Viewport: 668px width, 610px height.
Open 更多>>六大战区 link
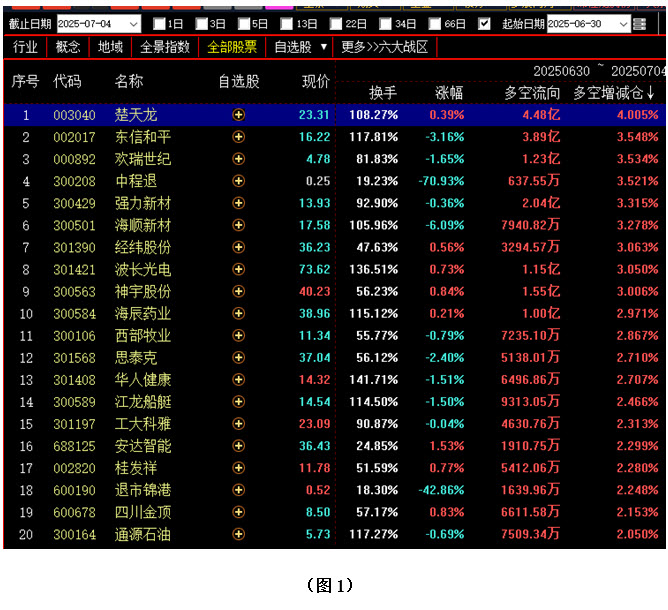pos(385,46)
